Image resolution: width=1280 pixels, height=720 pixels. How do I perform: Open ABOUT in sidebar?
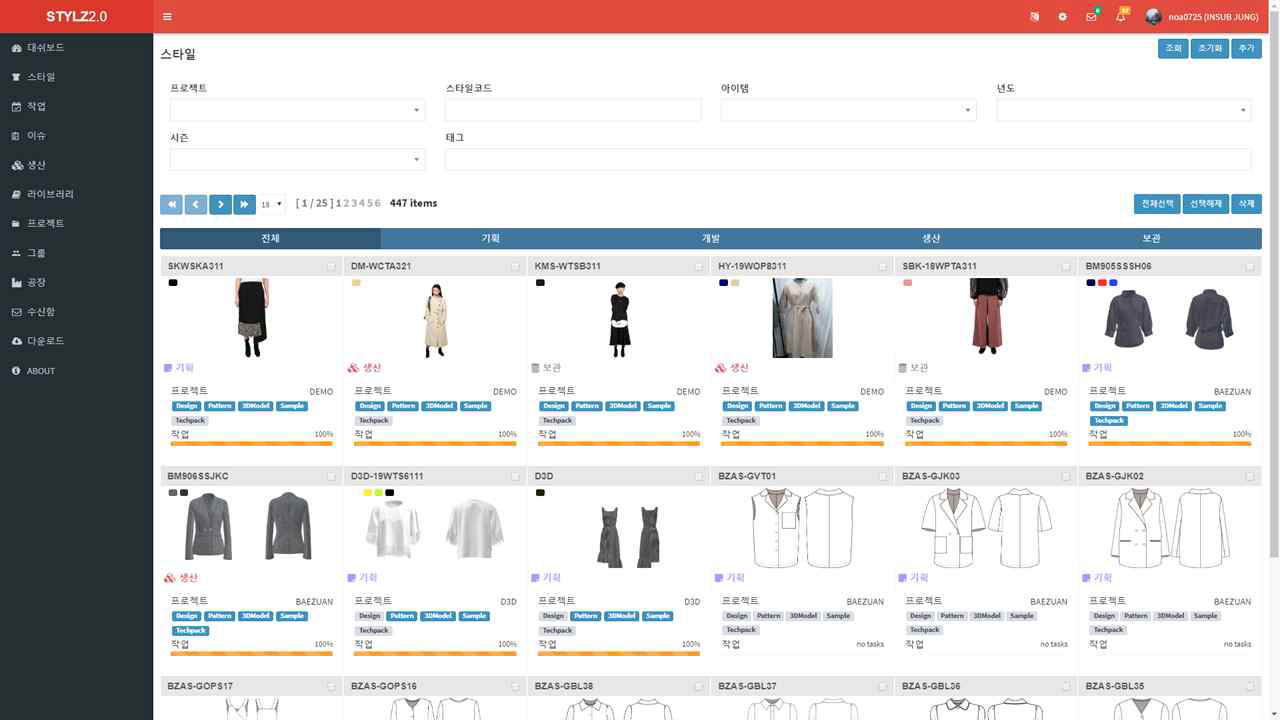pos(77,371)
